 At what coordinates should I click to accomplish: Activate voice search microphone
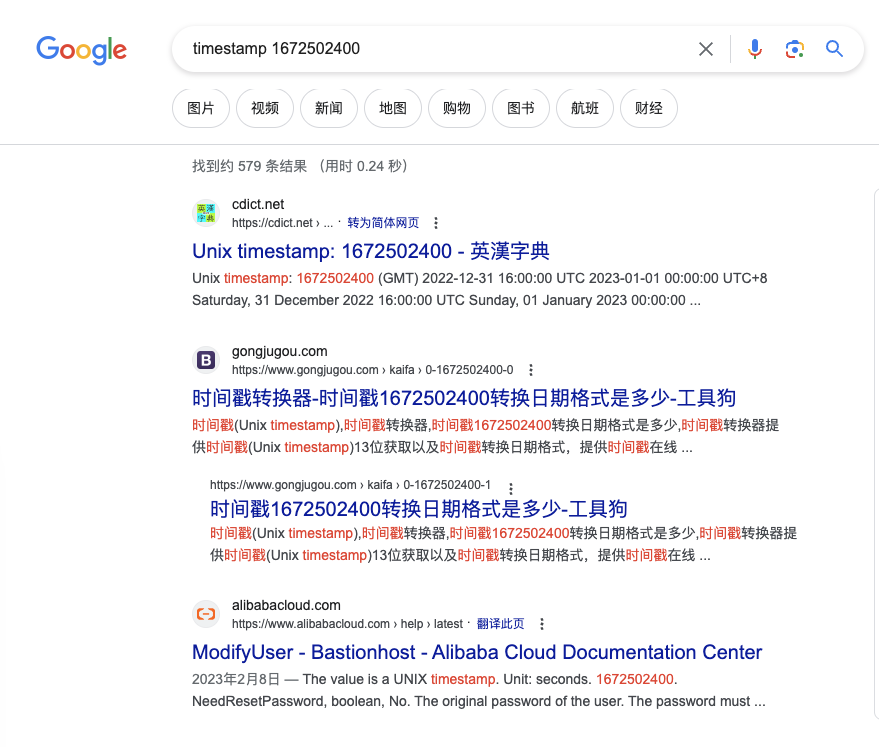754,48
